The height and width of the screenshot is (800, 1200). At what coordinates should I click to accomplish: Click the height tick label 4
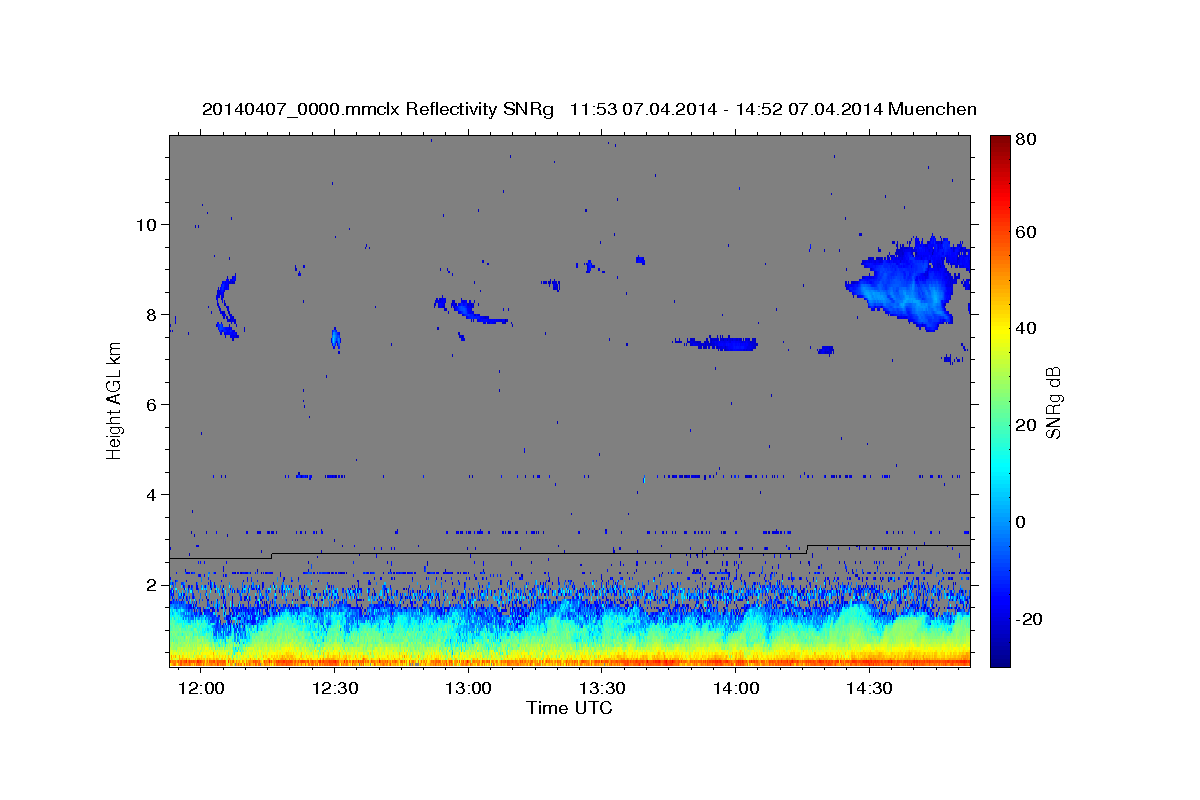[154, 494]
